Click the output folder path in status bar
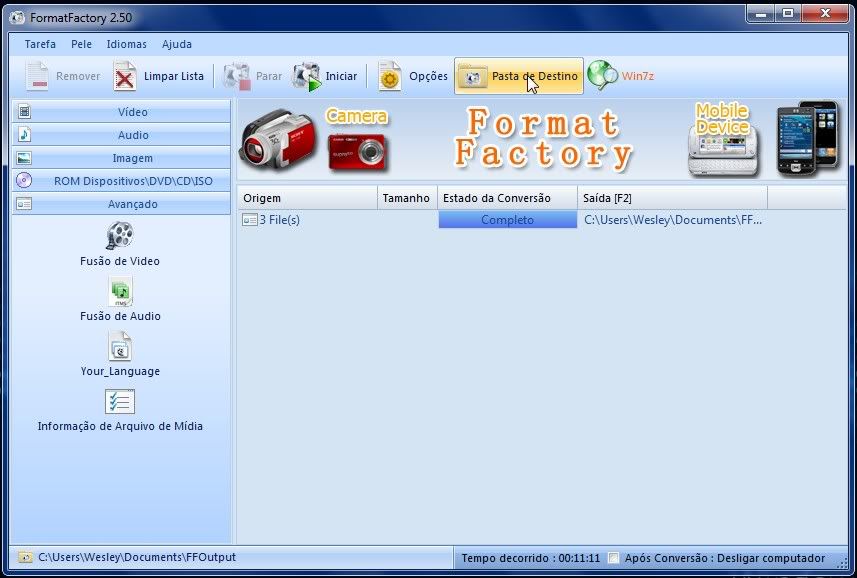 [x=137, y=557]
